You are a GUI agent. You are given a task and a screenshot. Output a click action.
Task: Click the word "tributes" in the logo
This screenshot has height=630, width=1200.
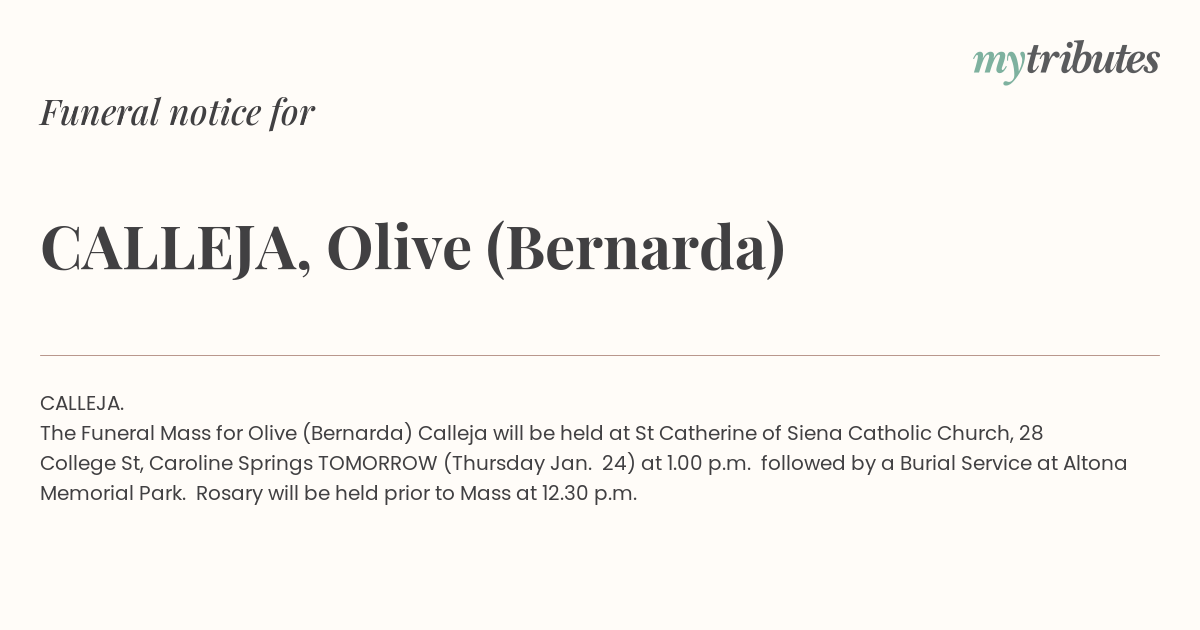click(1093, 59)
